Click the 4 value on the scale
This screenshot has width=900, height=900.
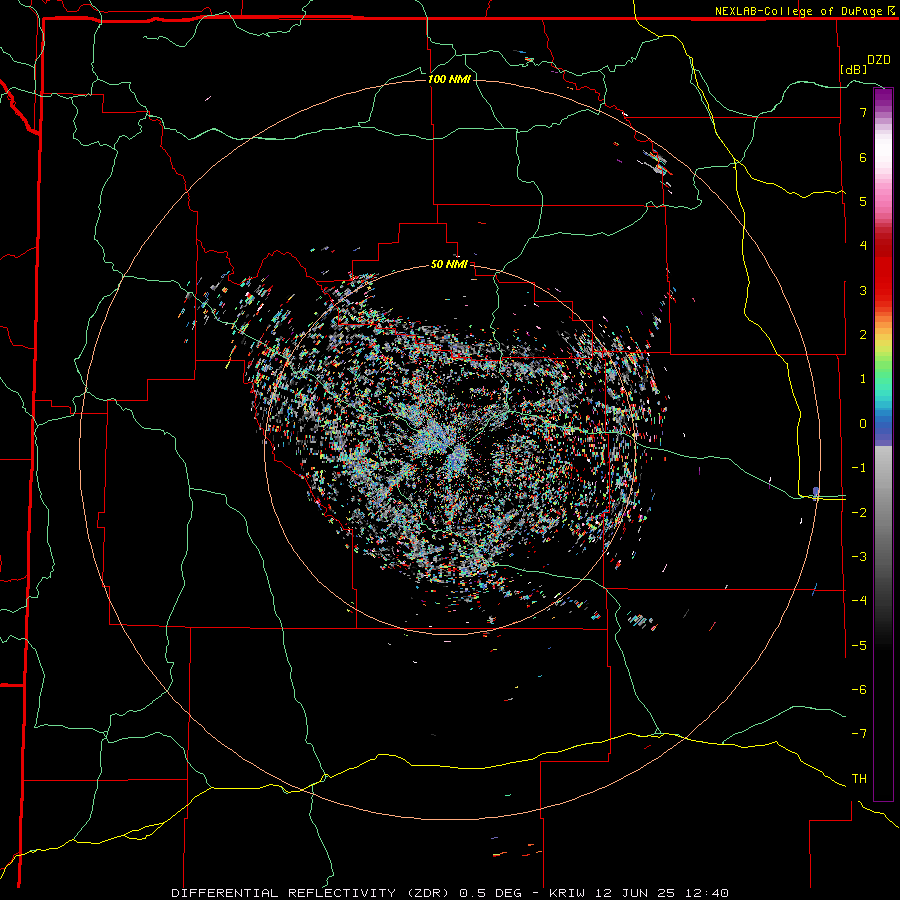(x=863, y=246)
